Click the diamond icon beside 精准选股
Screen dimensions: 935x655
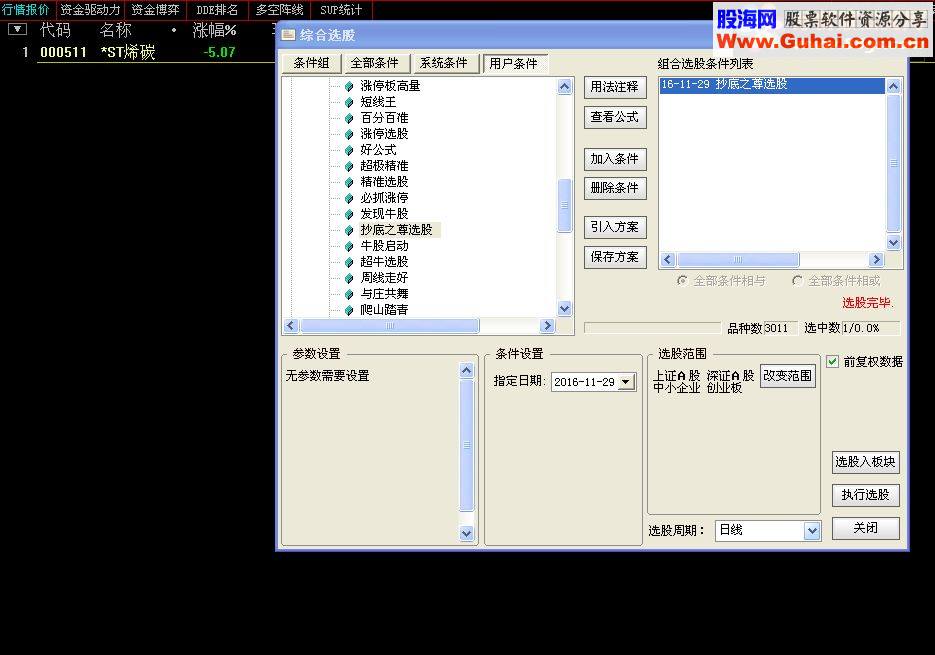tap(349, 182)
